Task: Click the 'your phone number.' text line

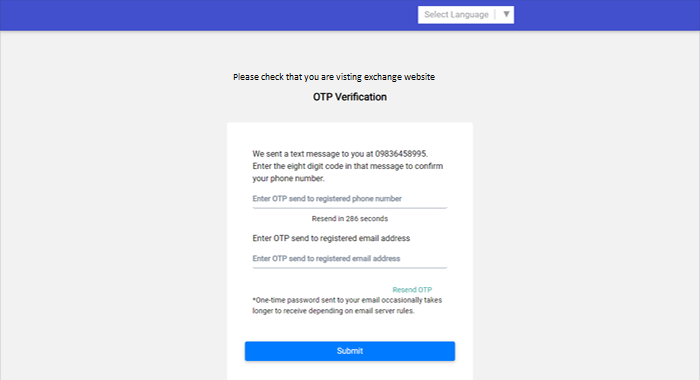Action: (x=288, y=178)
